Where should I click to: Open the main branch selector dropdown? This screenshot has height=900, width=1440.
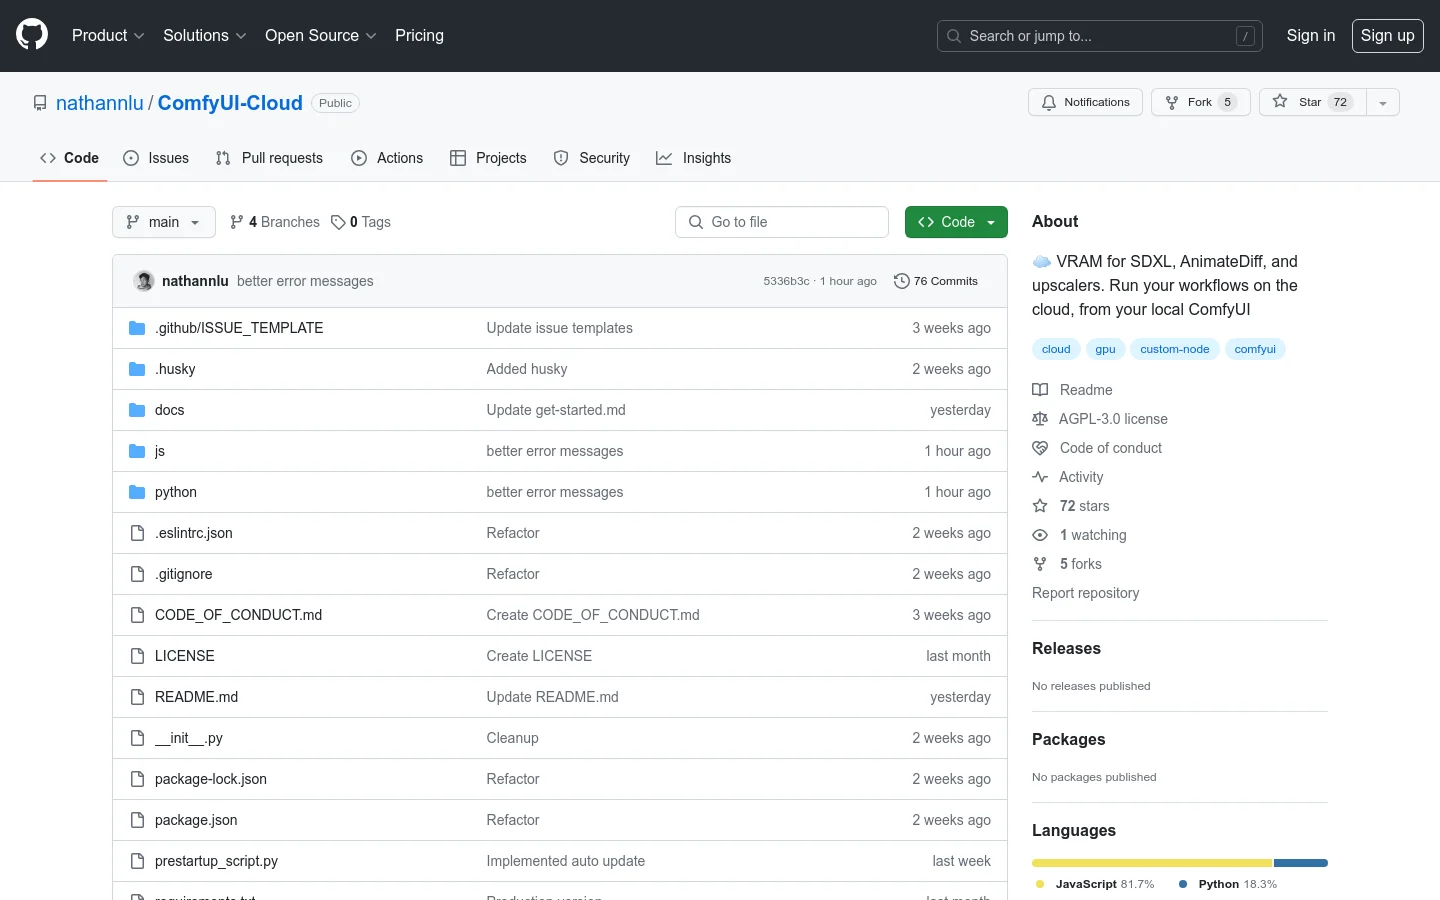[x=163, y=222]
